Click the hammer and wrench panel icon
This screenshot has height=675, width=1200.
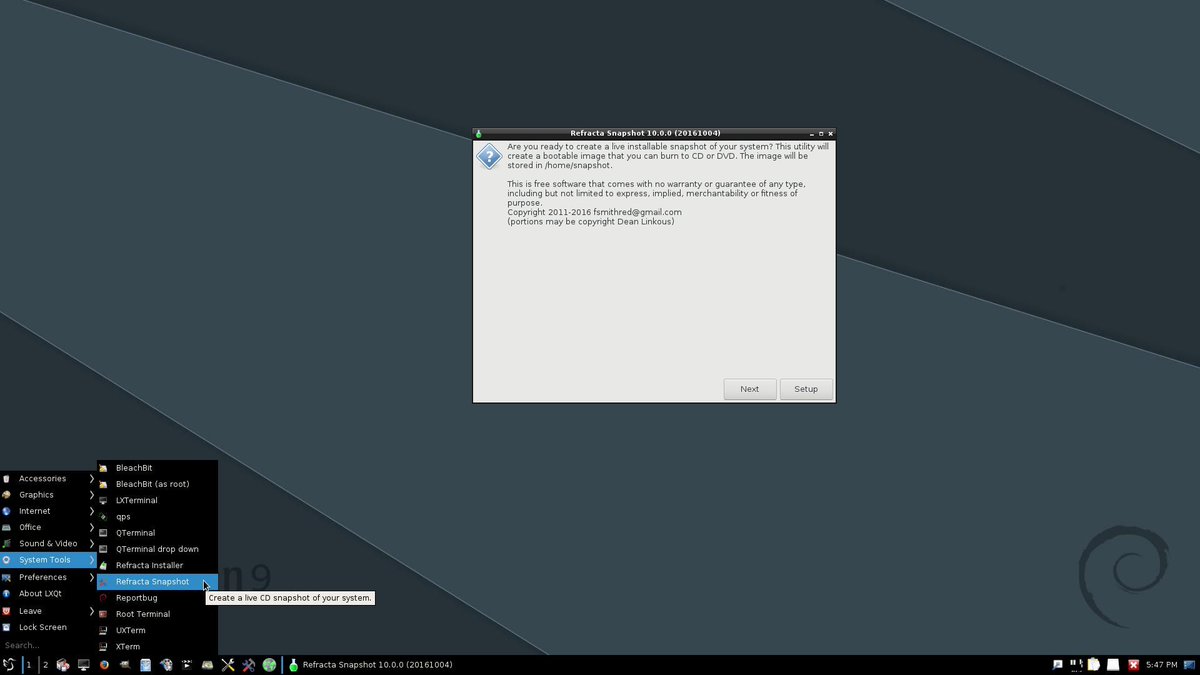point(249,665)
